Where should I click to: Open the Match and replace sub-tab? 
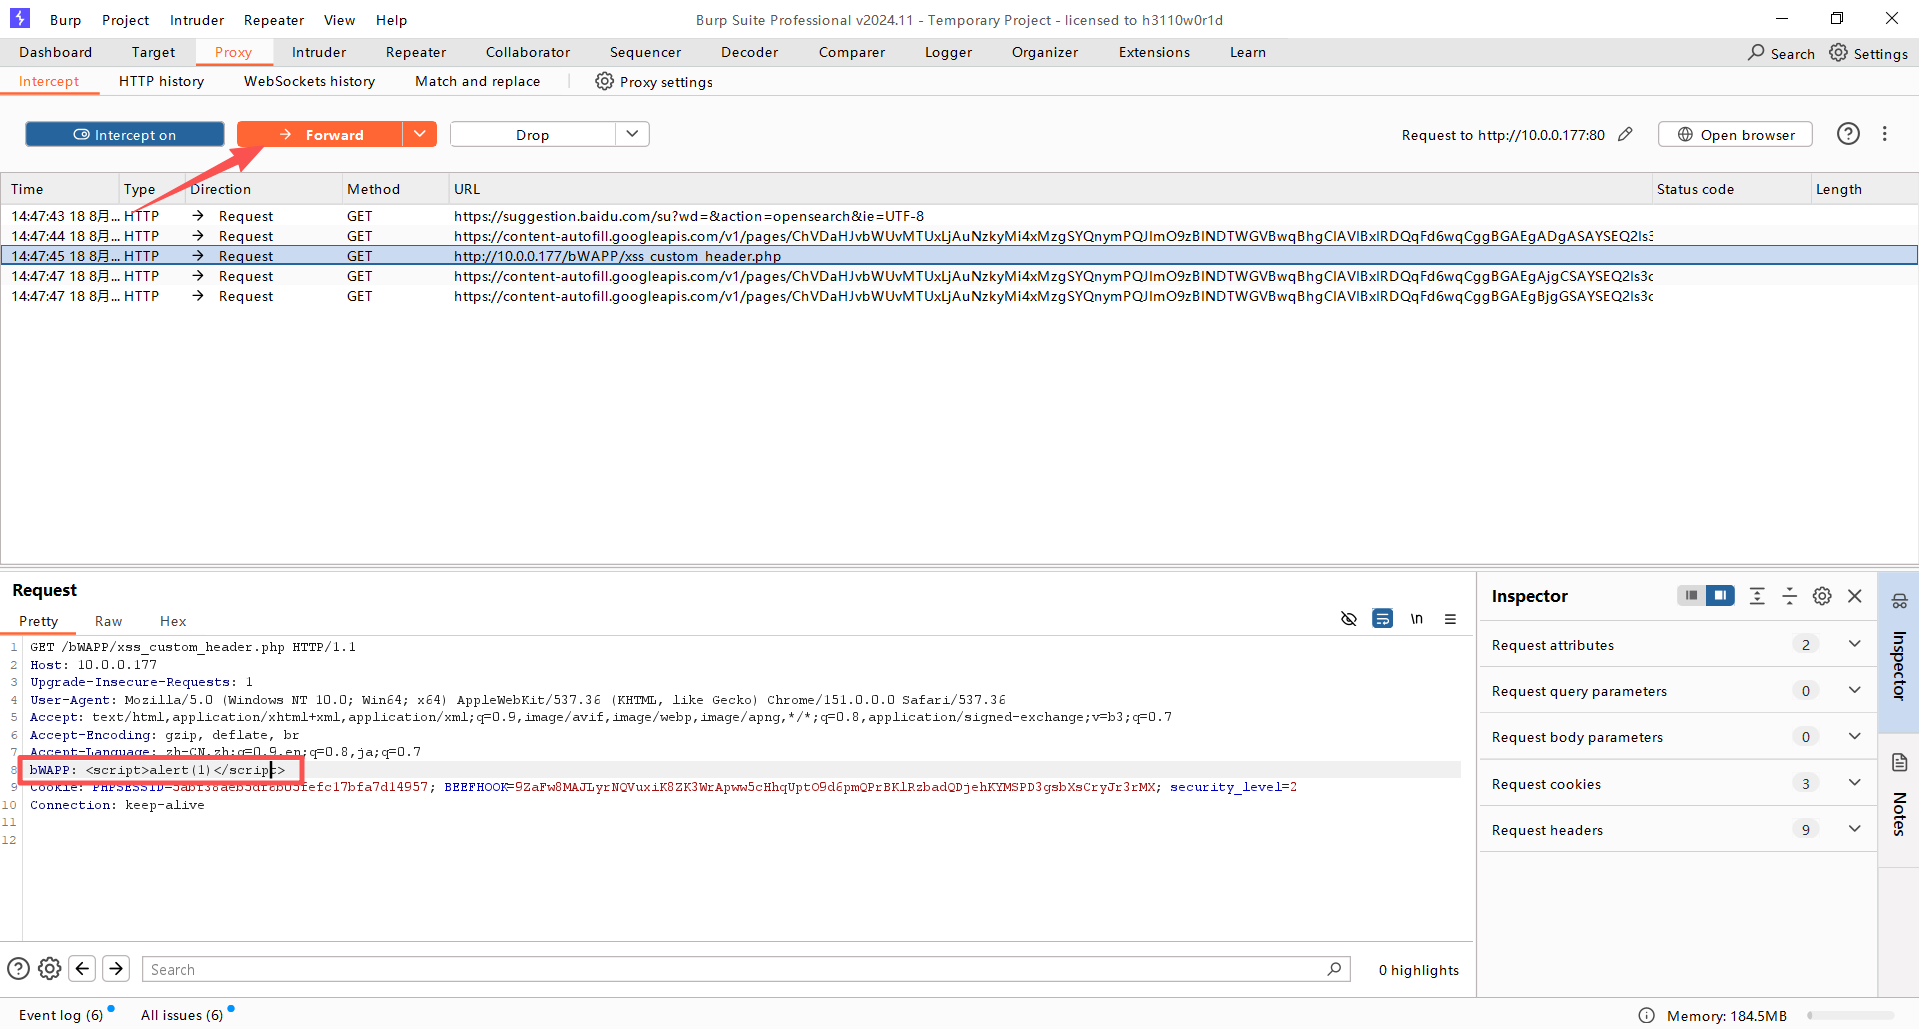pos(478,81)
